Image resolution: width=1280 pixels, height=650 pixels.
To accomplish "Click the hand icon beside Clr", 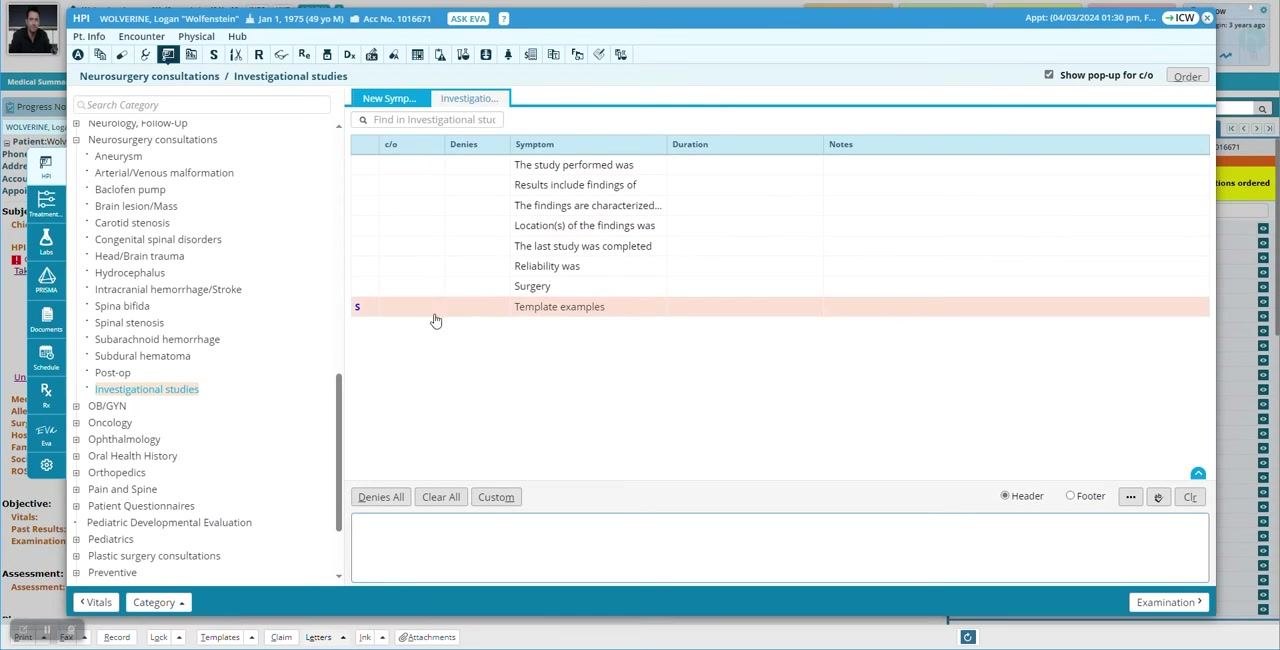I will (x=1159, y=497).
